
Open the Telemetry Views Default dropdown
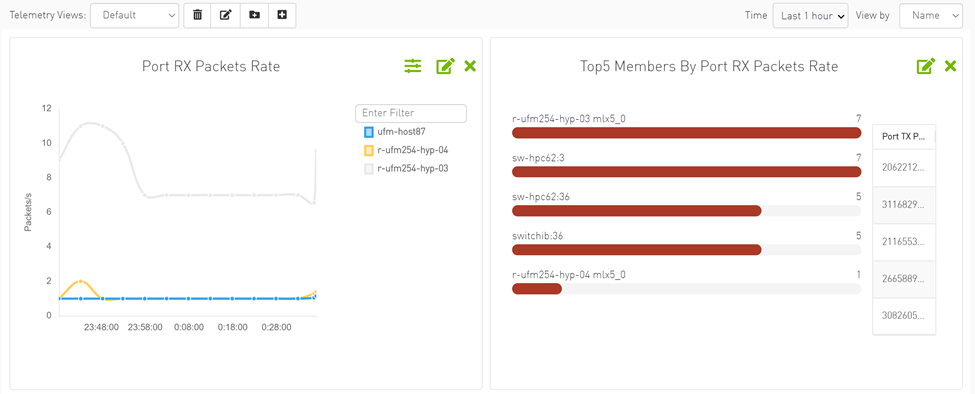click(x=134, y=16)
